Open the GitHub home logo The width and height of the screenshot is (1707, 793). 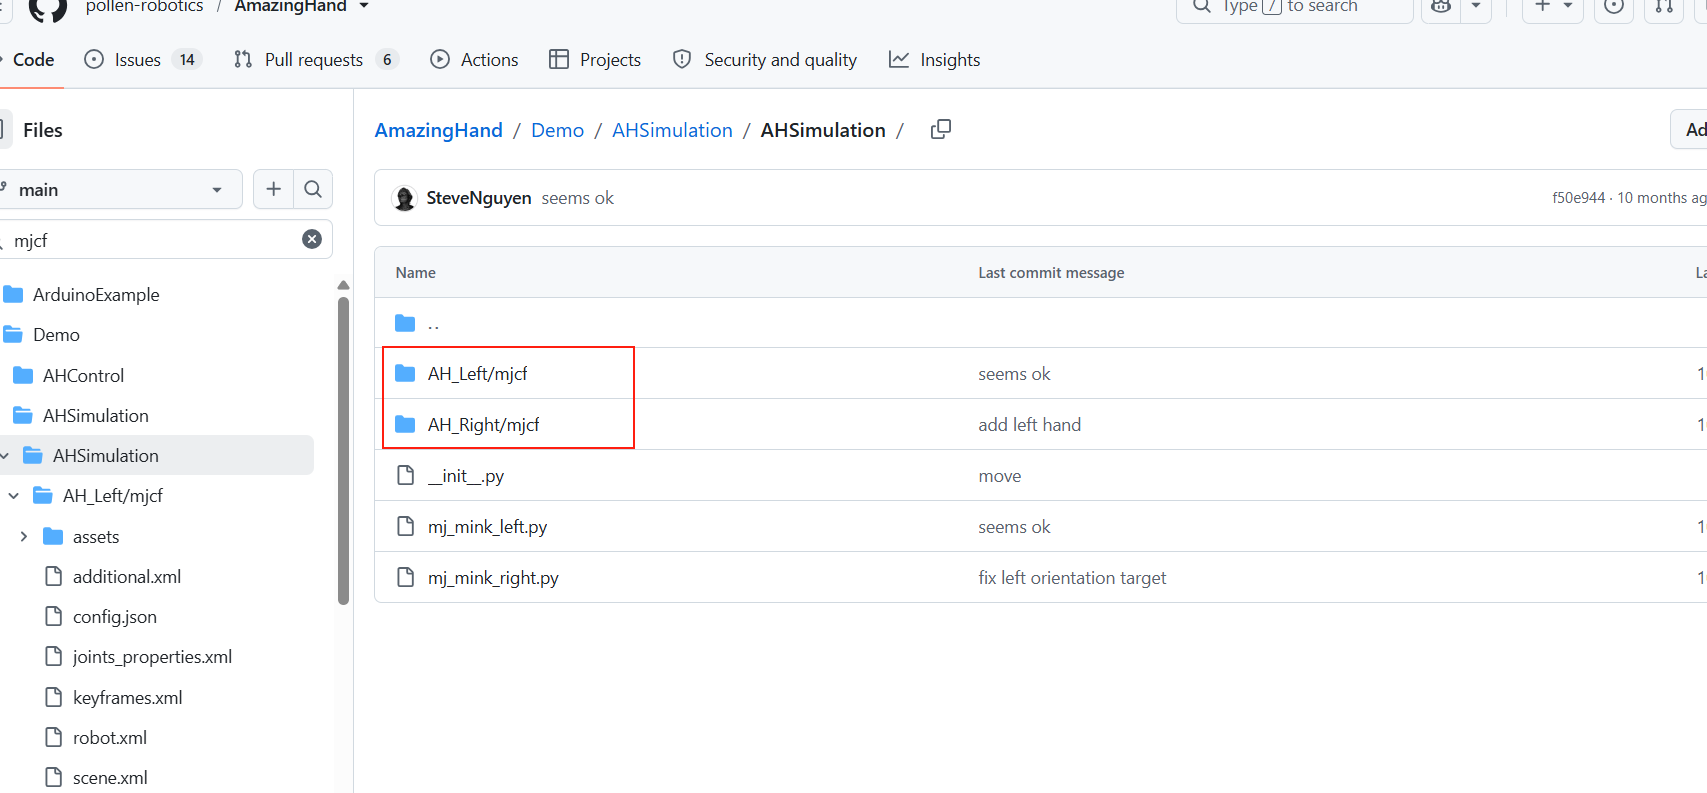pos(48,8)
